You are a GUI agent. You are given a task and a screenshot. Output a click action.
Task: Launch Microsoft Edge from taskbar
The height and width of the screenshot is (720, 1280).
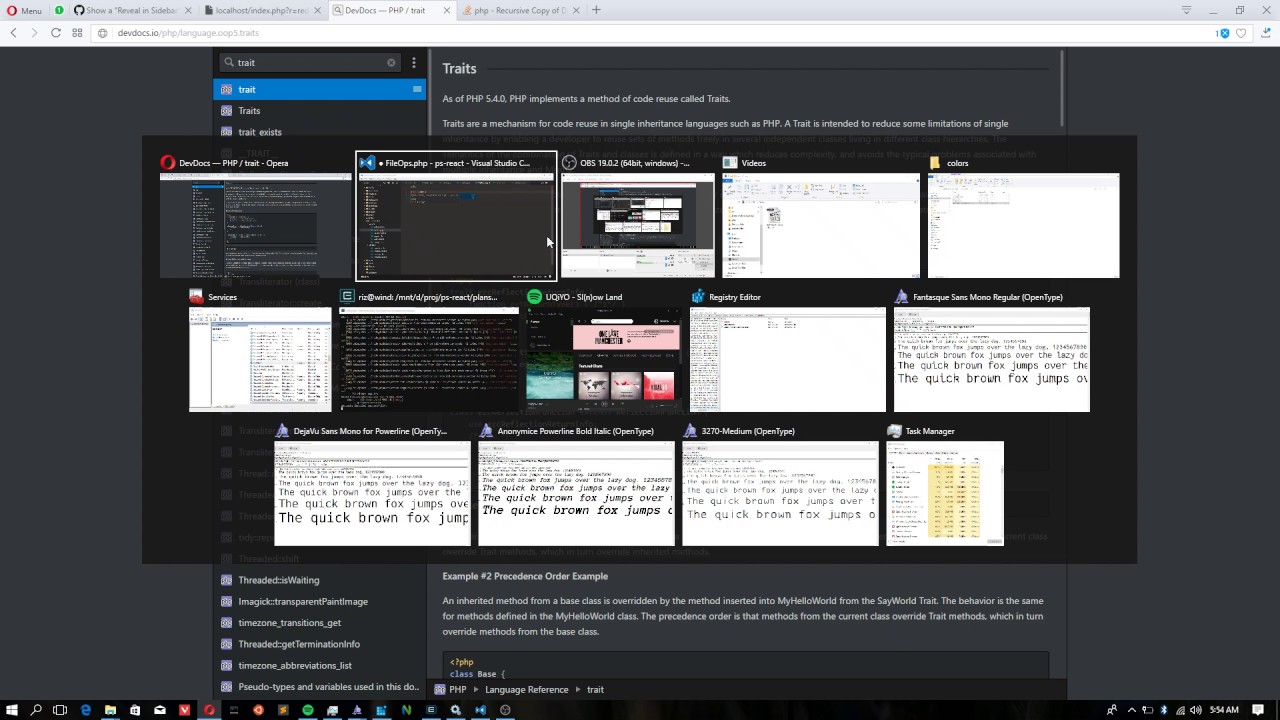click(x=85, y=710)
